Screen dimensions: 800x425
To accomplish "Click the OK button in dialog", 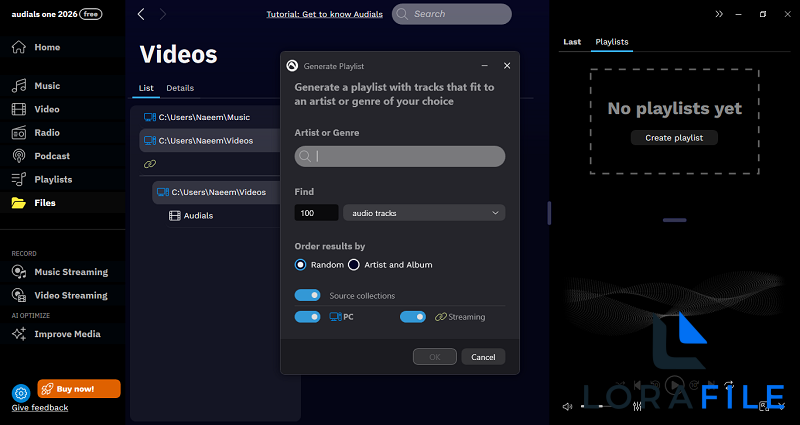I will [435, 357].
